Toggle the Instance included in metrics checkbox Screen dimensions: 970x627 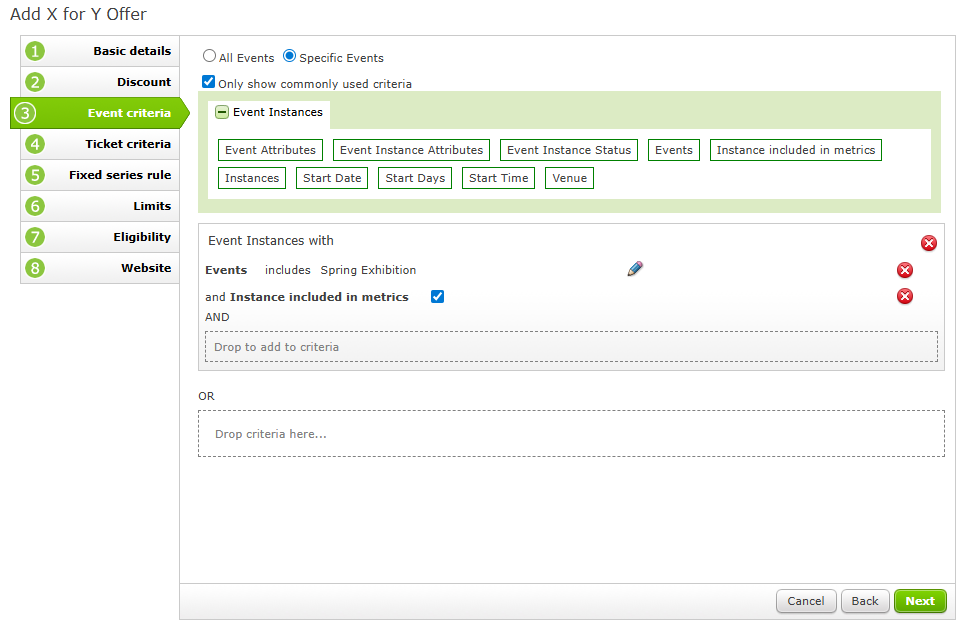click(x=437, y=296)
